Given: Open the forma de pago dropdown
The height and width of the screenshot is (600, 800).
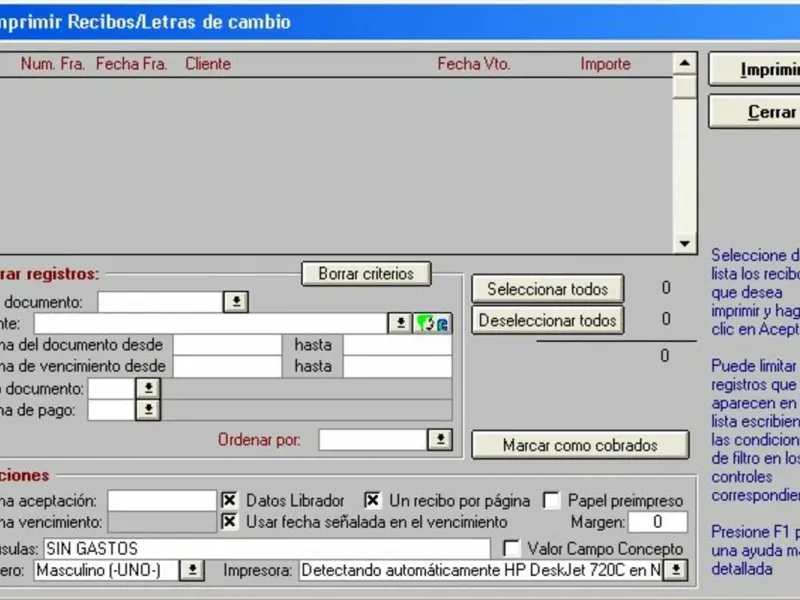Looking at the screenshot, I should point(148,410).
